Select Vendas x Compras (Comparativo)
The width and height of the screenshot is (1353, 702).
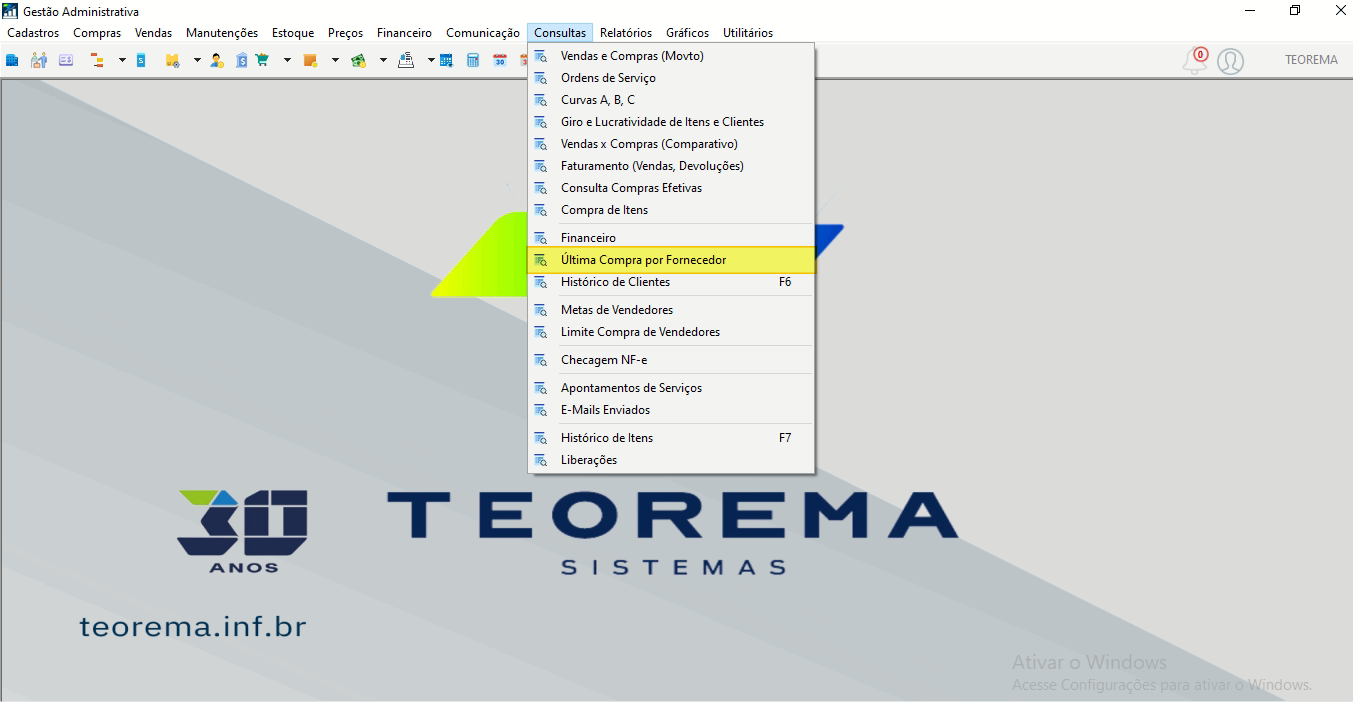pyautogui.click(x=672, y=144)
